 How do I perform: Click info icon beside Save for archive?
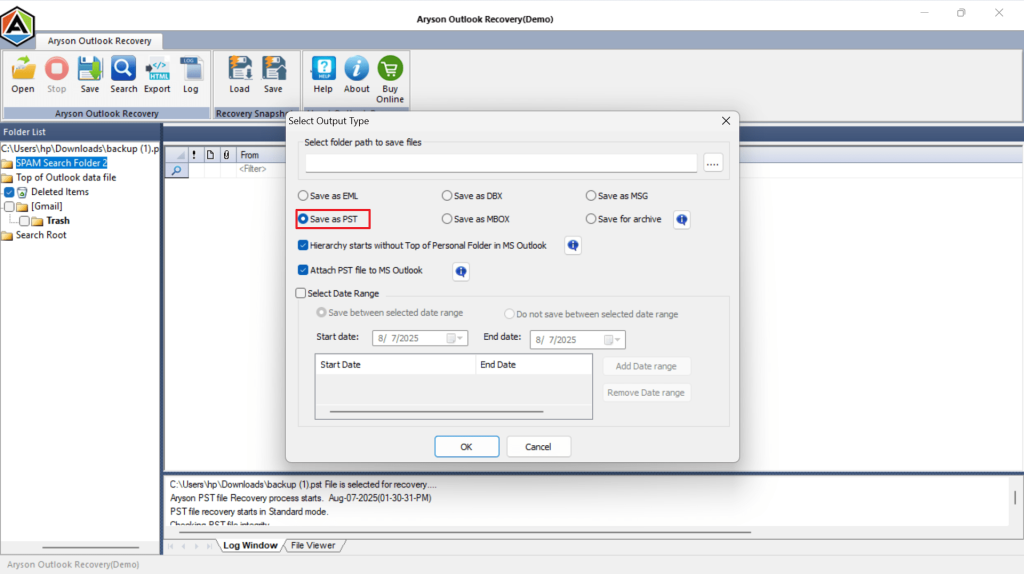682,219
